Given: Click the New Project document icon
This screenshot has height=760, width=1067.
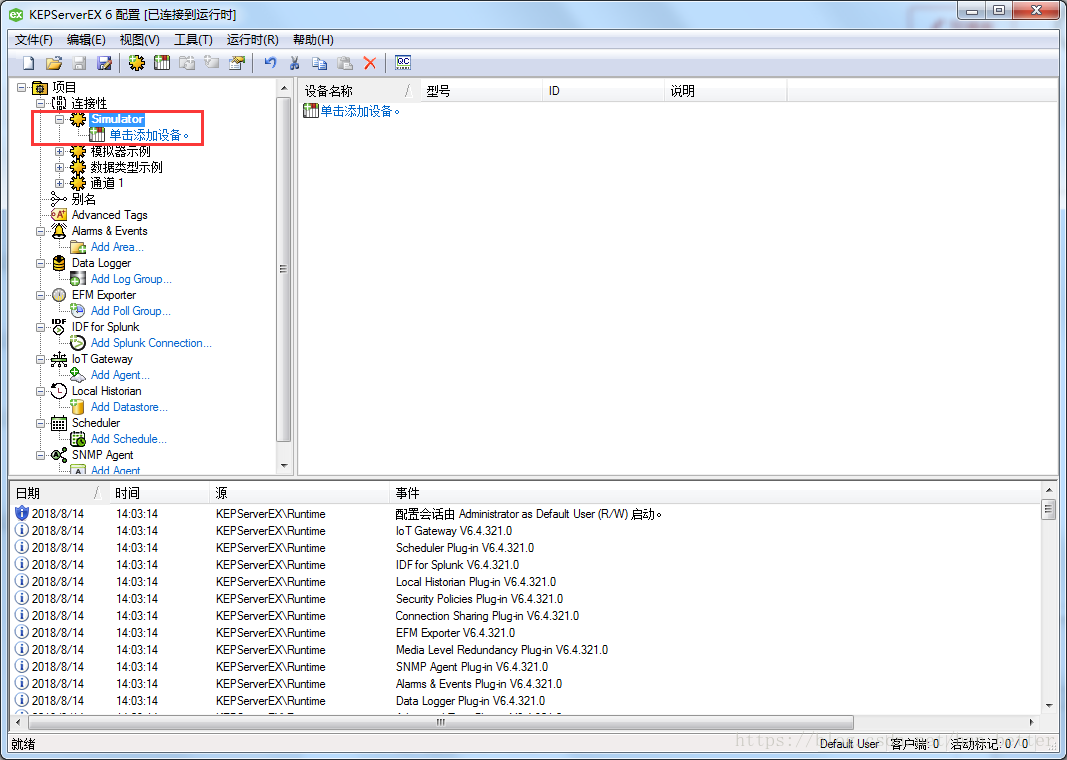Looking at the screenshot, I should click(27, 62).
